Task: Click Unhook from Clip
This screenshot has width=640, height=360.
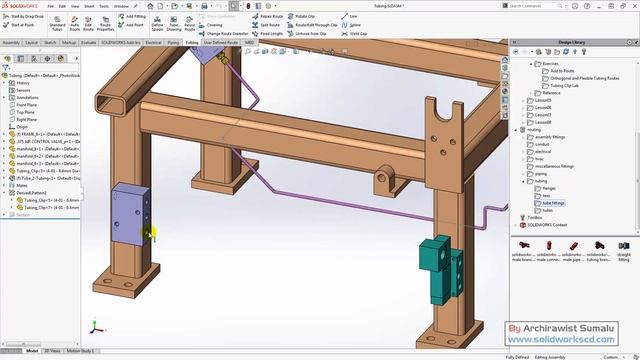Action: [x=307, y=33]
